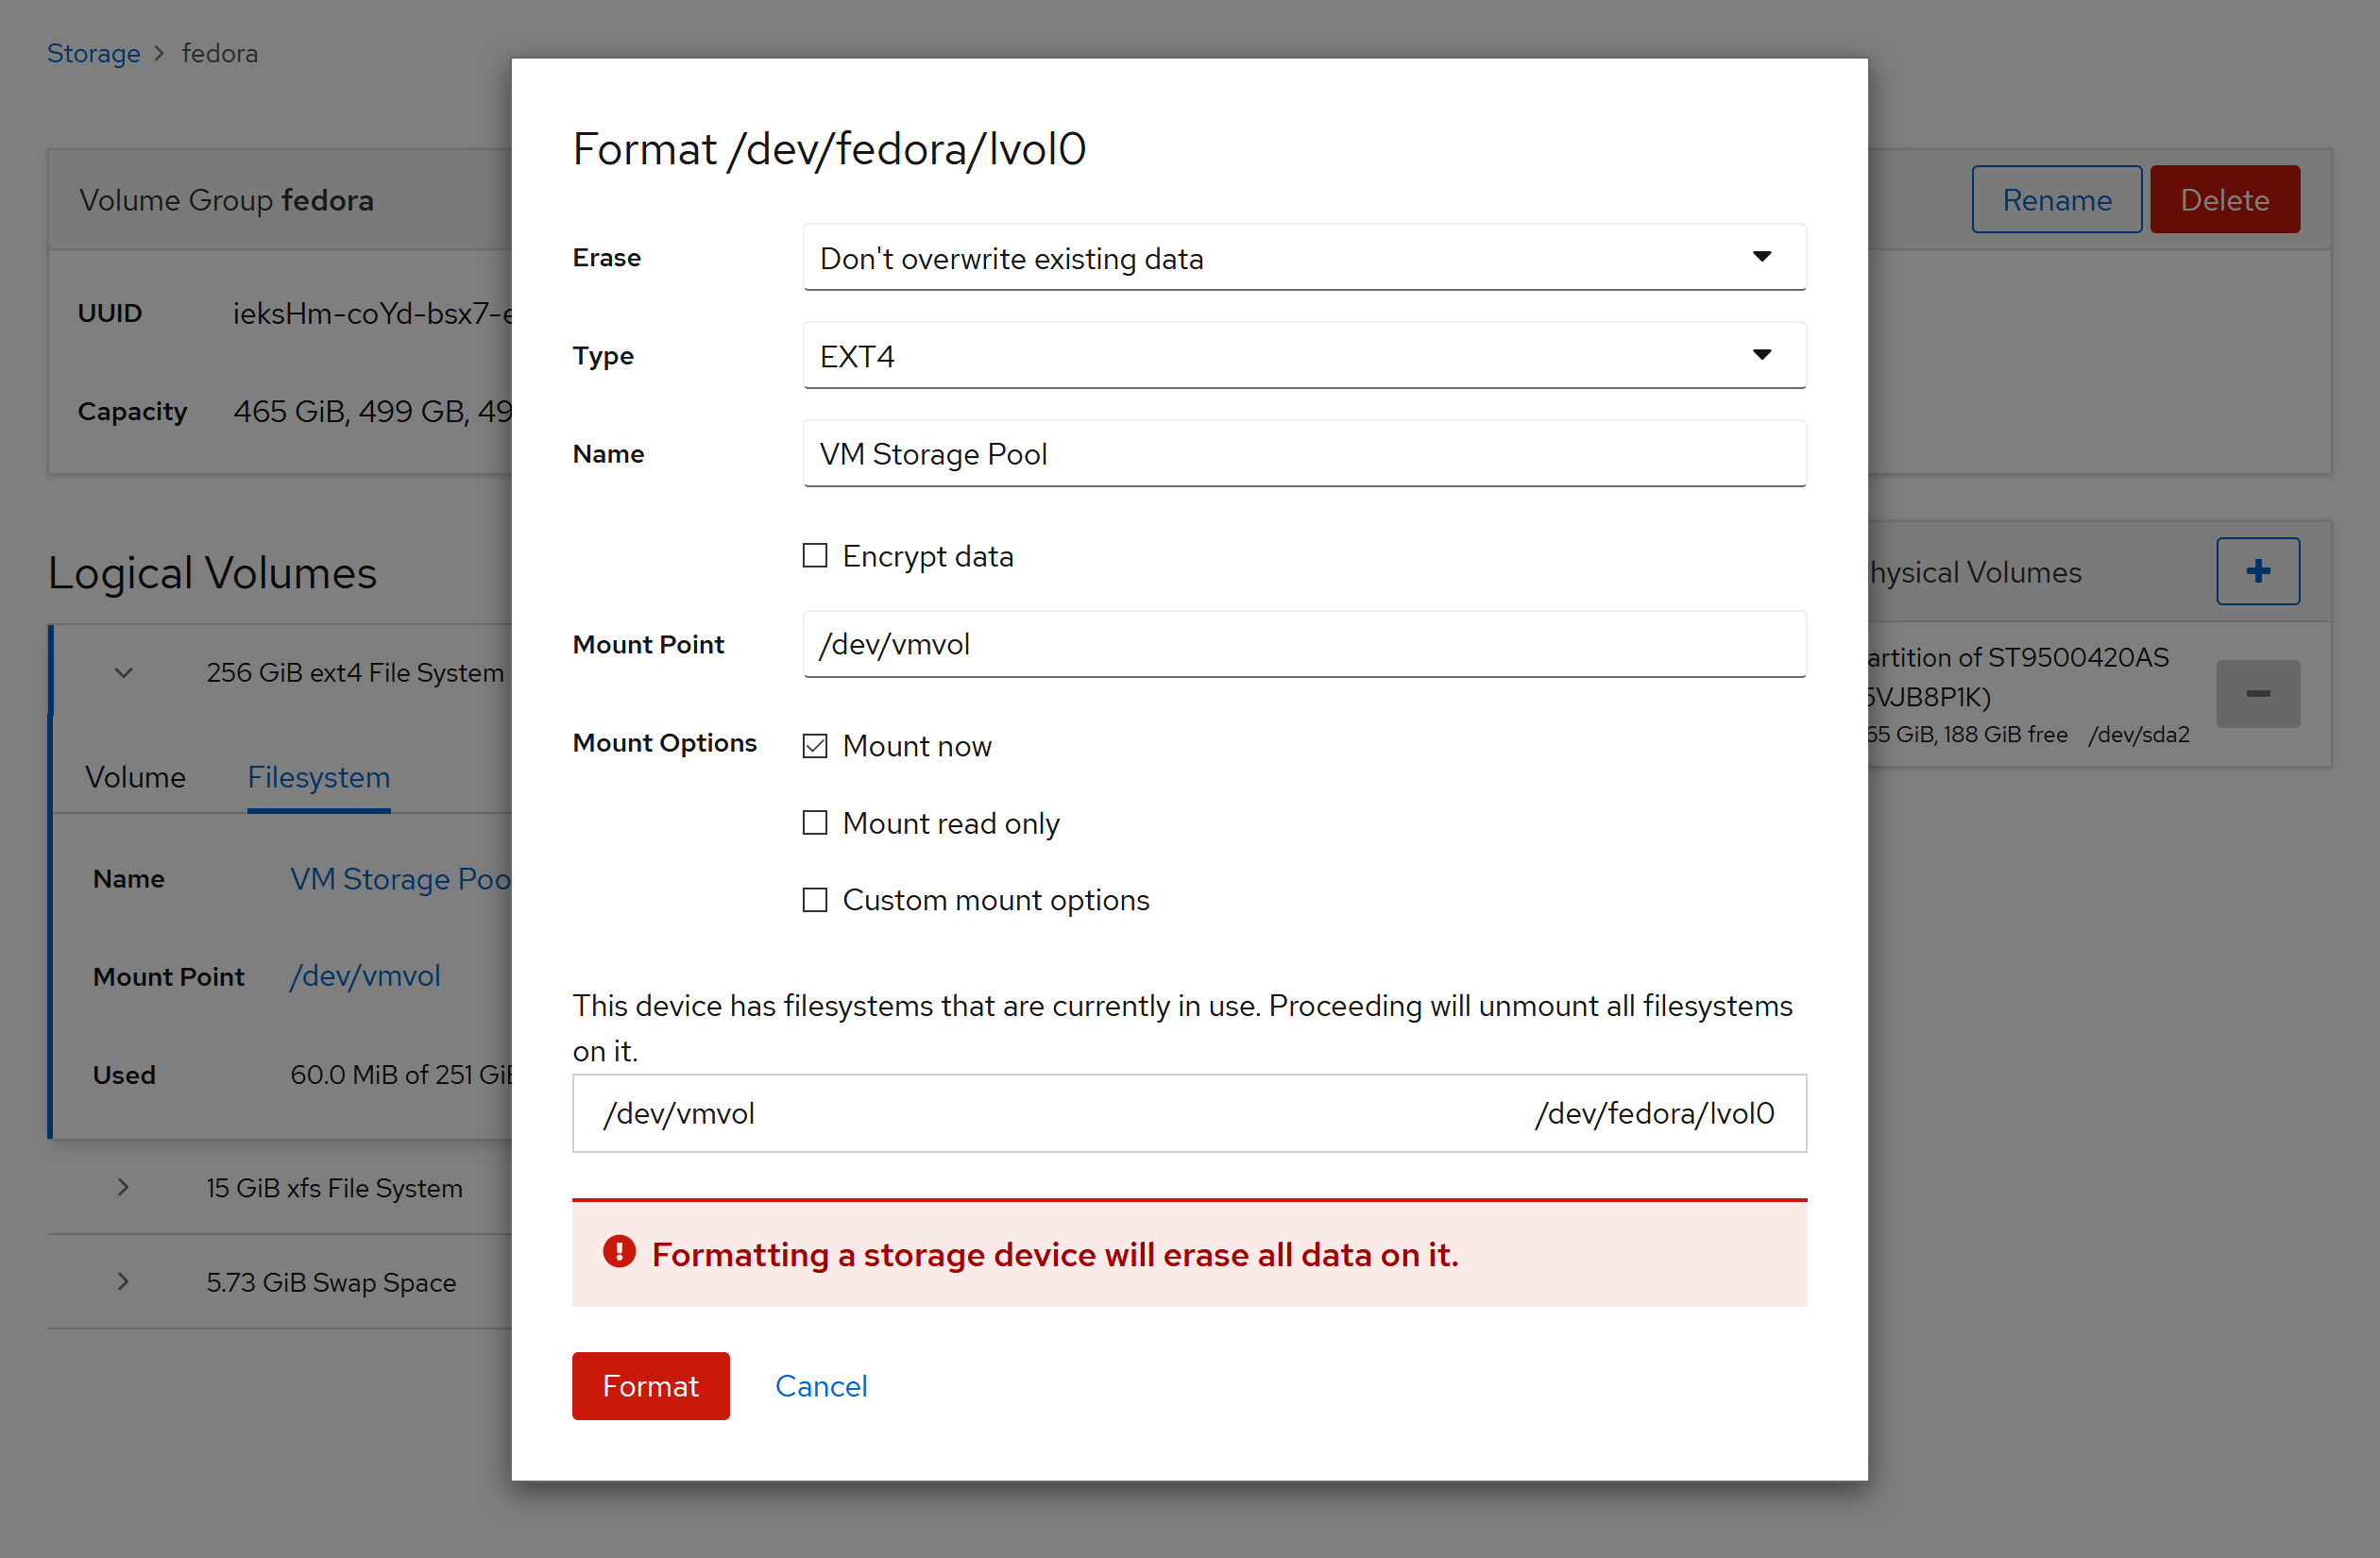Enable the Encrypt data checkbox
The image size is (2380, 1558).
click(x=815, y=556)
